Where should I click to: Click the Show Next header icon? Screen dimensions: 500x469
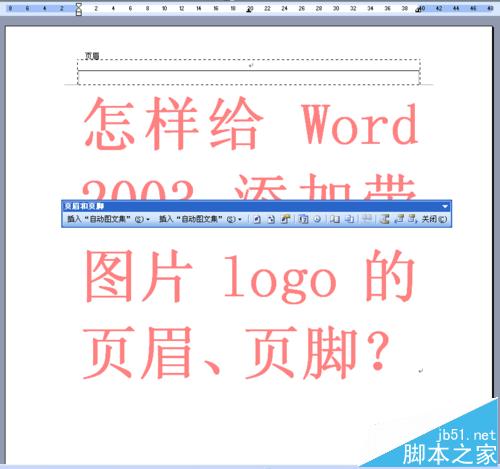tap(412, 219)
